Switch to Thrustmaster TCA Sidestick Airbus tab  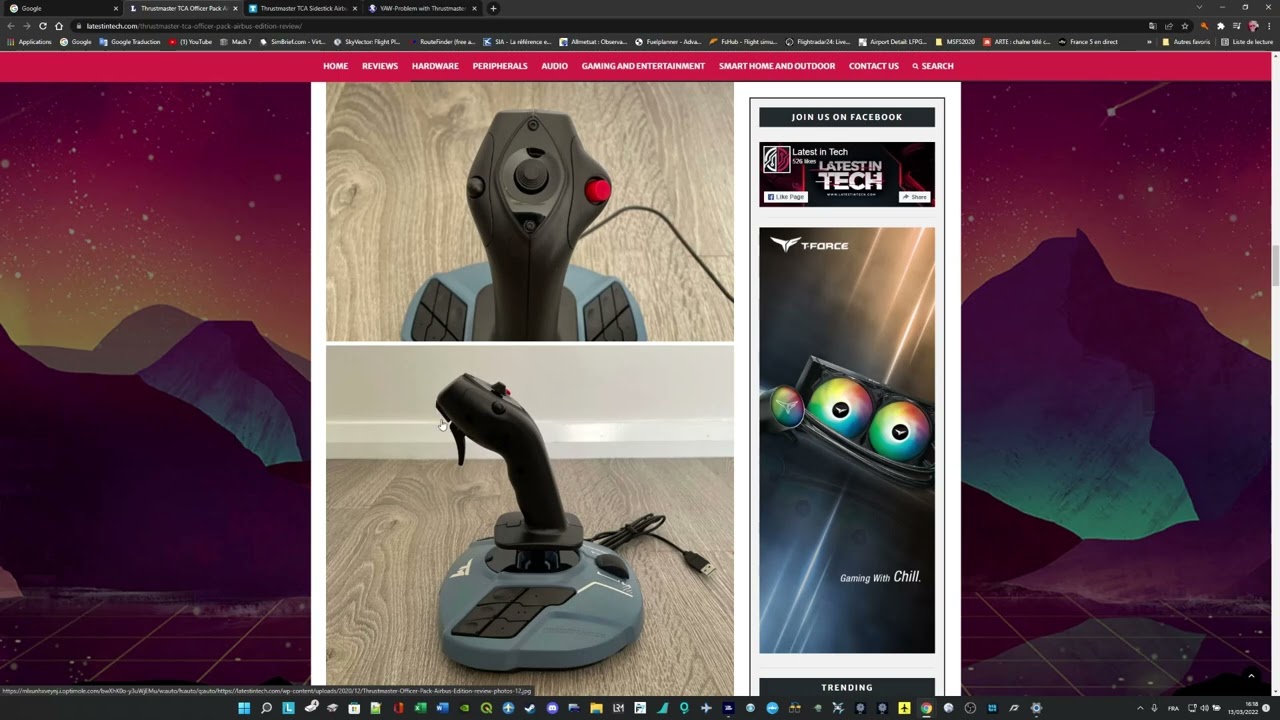click(301, 8)
